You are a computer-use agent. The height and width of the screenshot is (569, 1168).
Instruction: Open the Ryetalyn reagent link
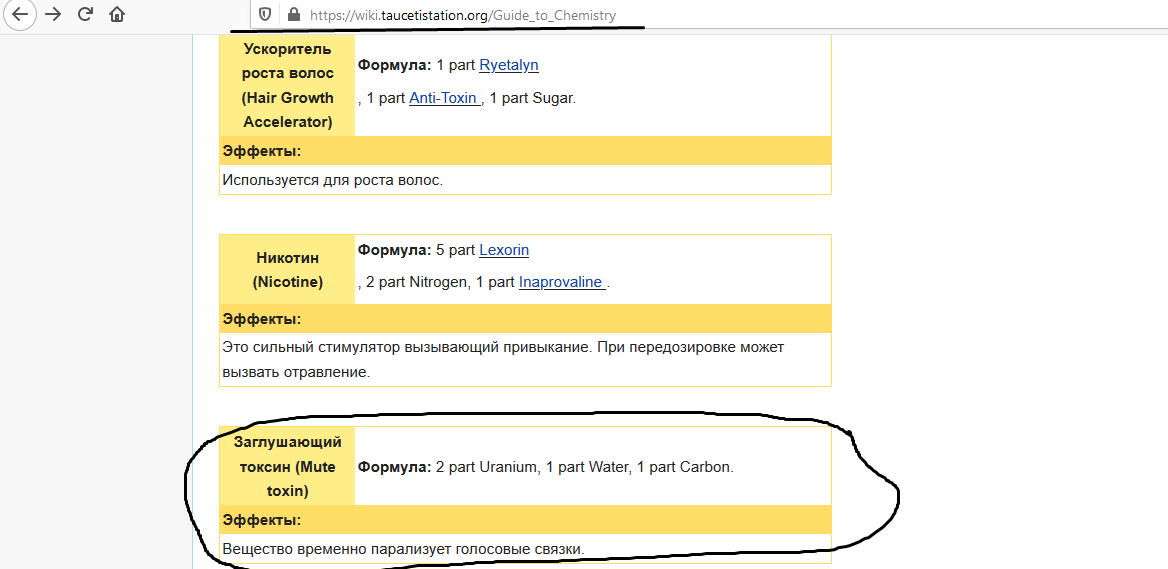509,66
